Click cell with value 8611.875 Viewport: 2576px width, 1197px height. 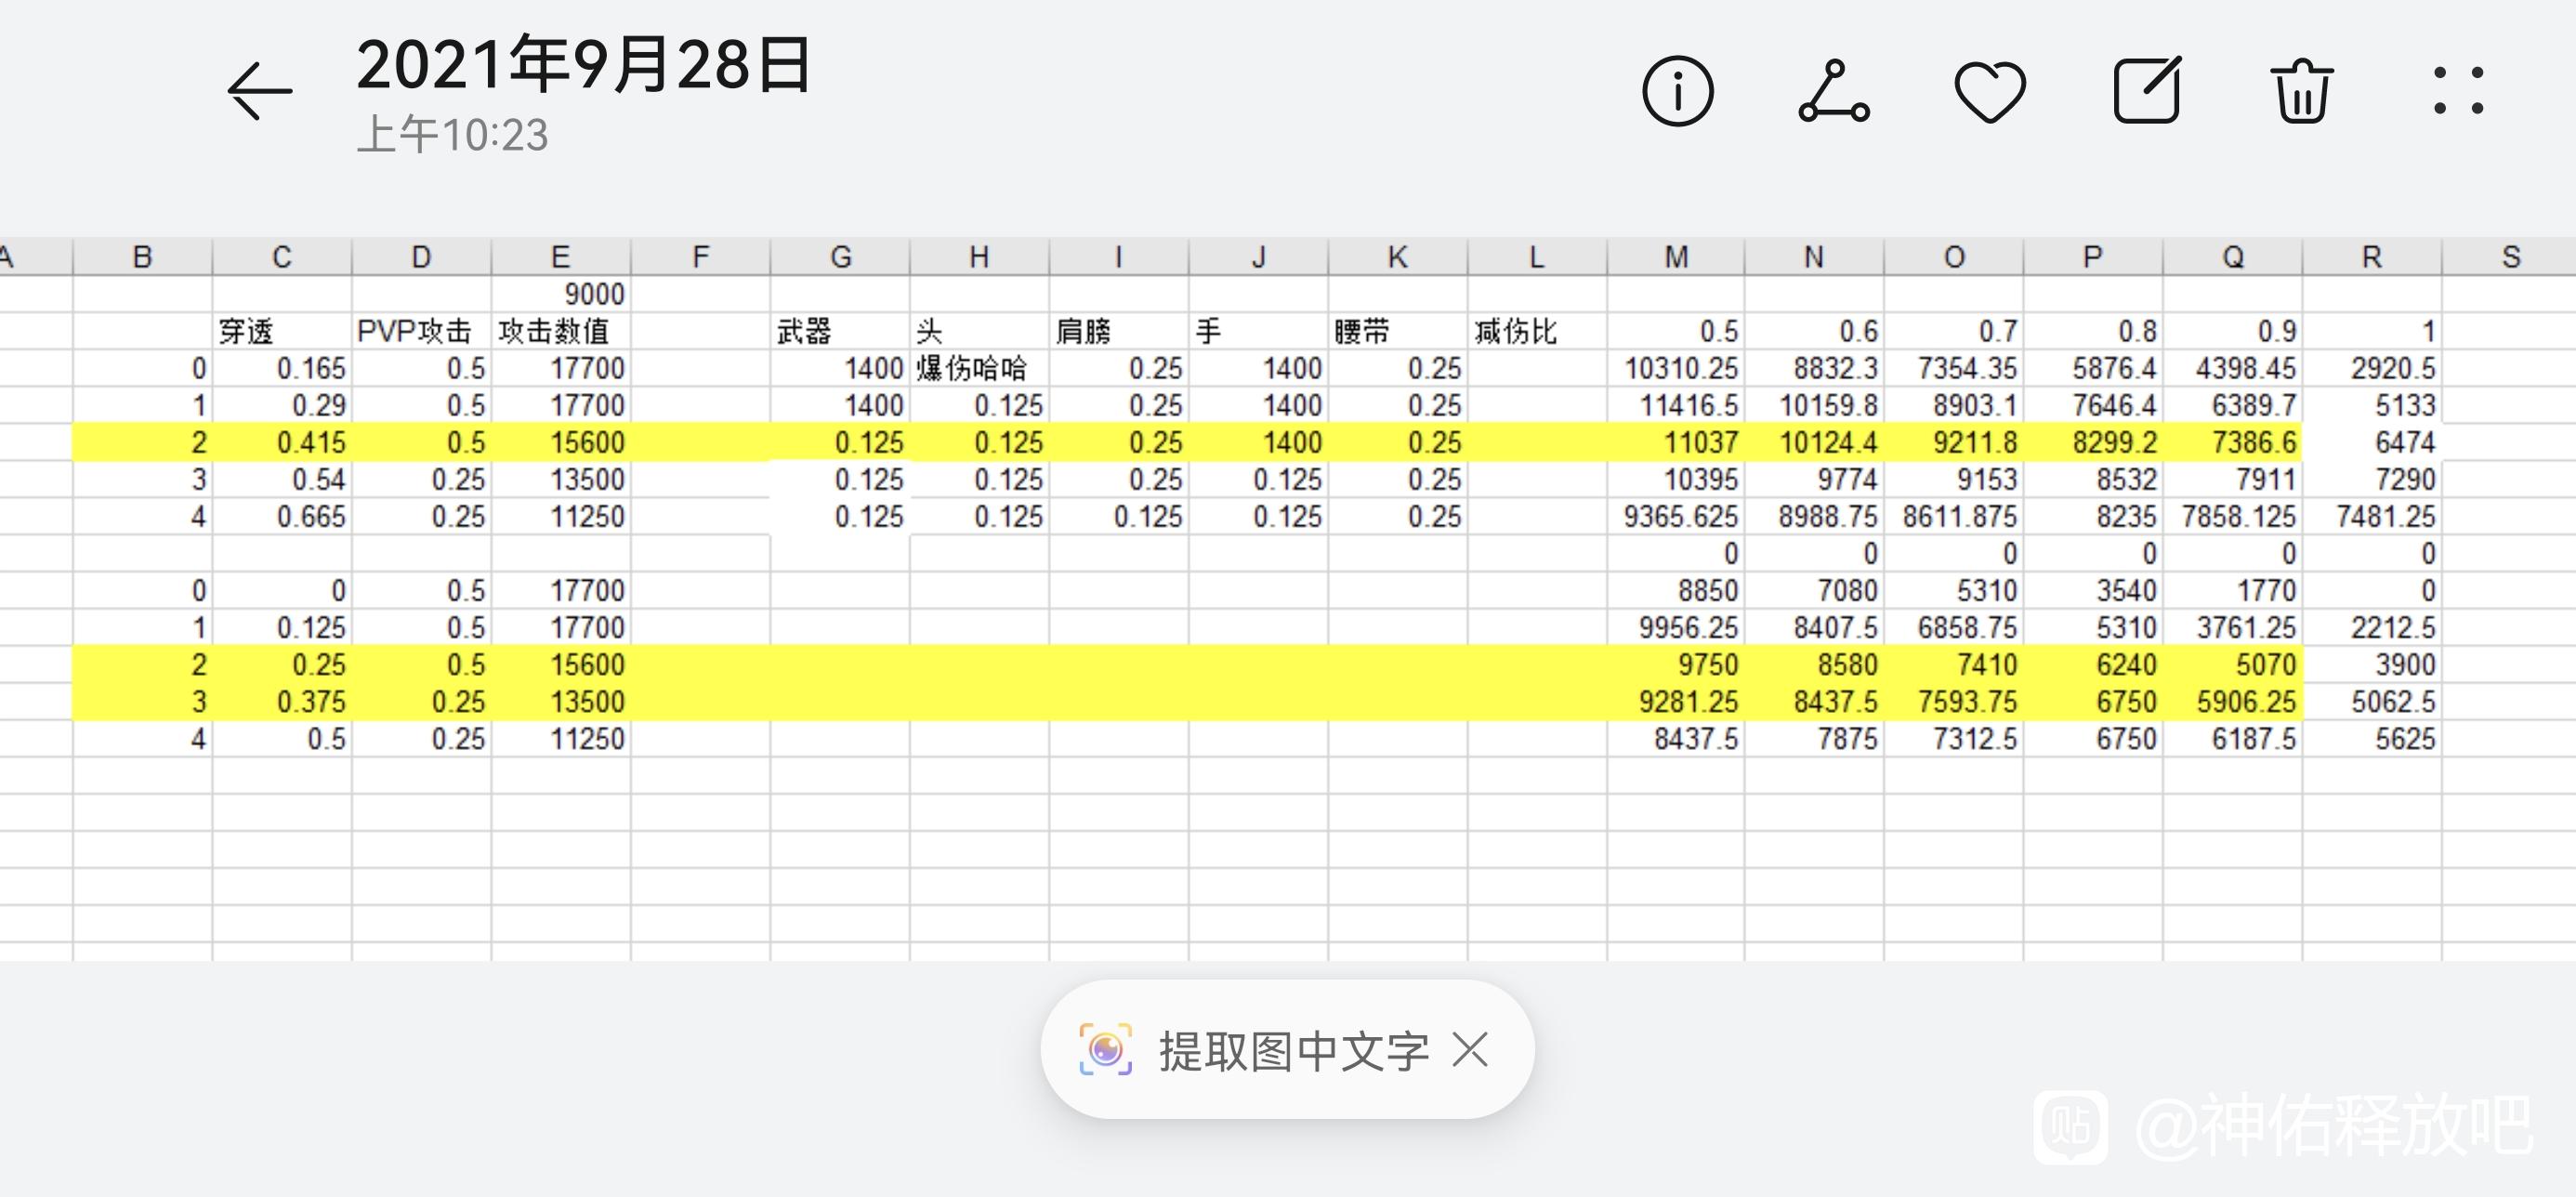click(x=1954, y=516)
